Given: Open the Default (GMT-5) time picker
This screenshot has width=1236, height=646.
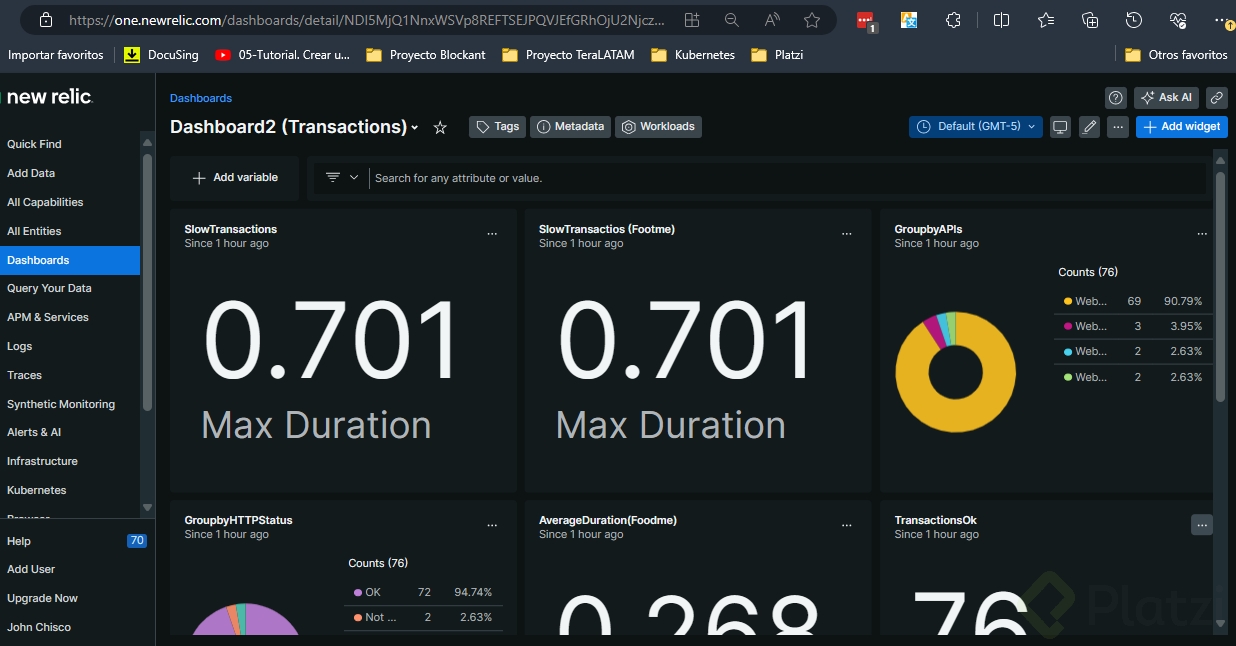Looking at the screenshot, I should [975, 127].
